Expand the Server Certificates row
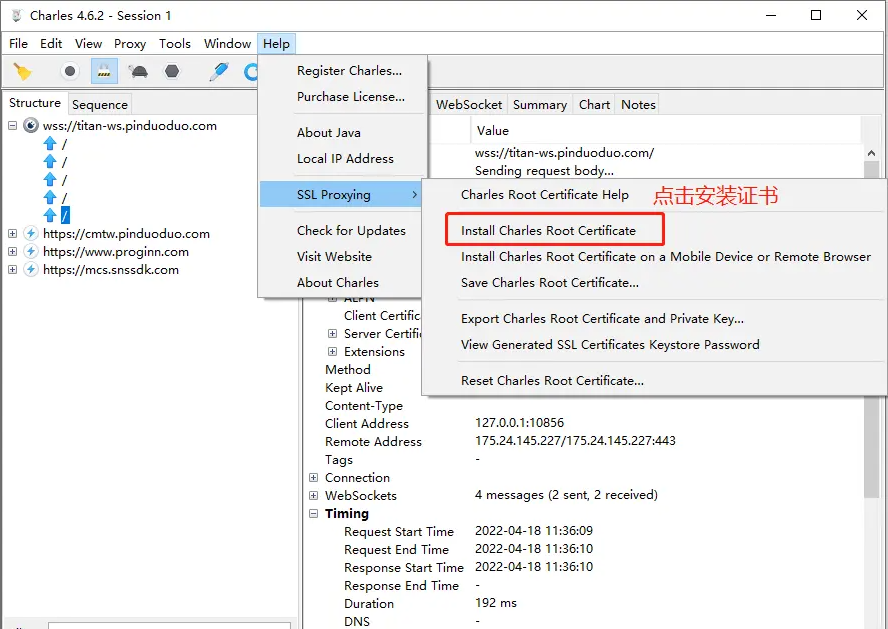The image size is (888, 629). [x=332, y=333]
